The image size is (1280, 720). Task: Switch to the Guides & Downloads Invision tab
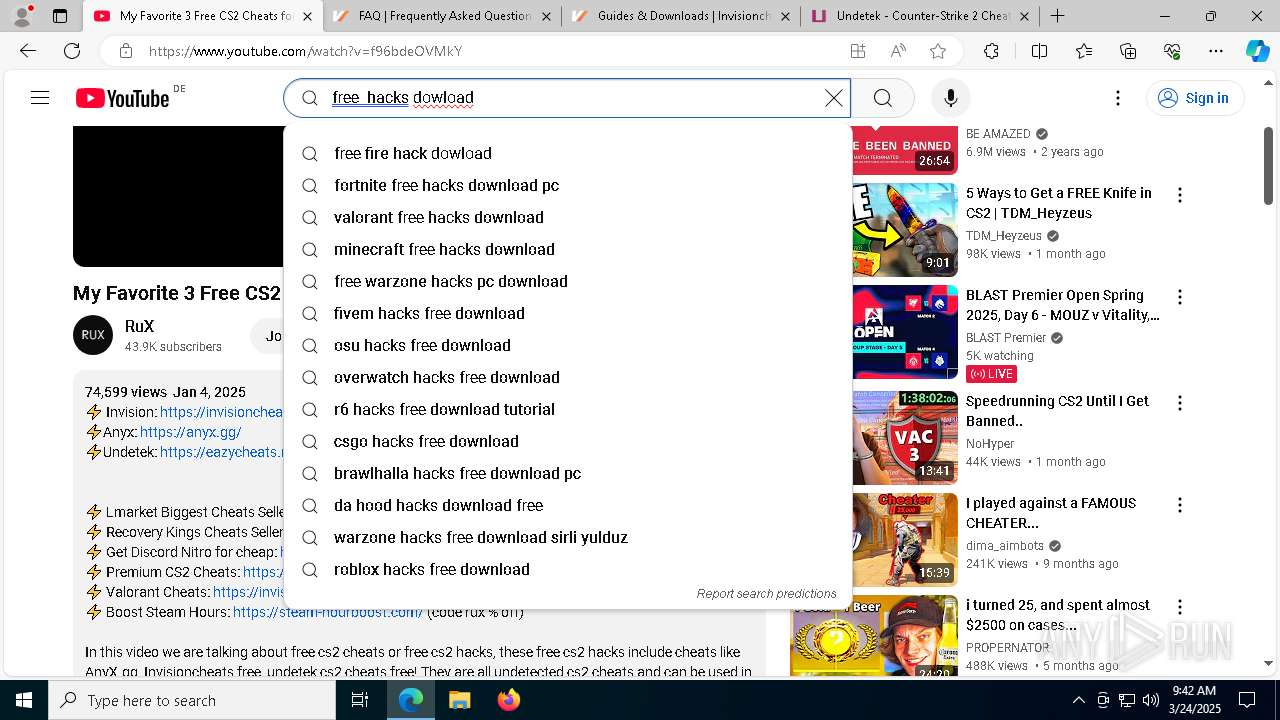680,16
